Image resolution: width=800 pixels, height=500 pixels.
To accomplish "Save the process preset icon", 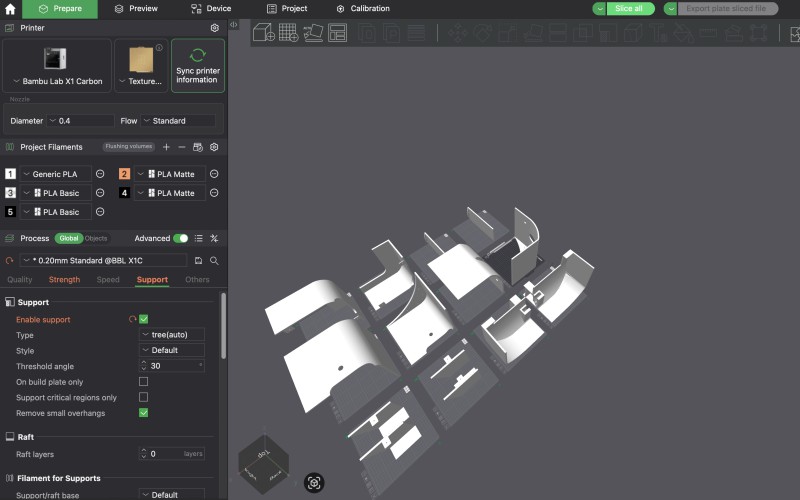I will point(198,261).
